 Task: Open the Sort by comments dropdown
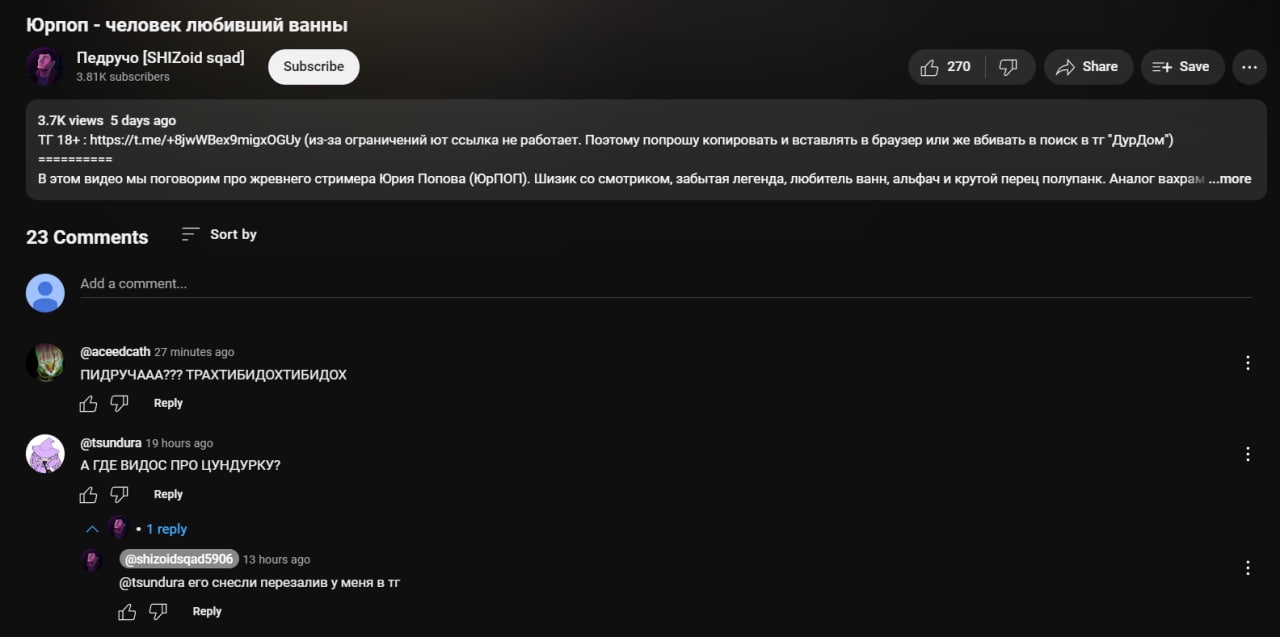click(219, 234)
